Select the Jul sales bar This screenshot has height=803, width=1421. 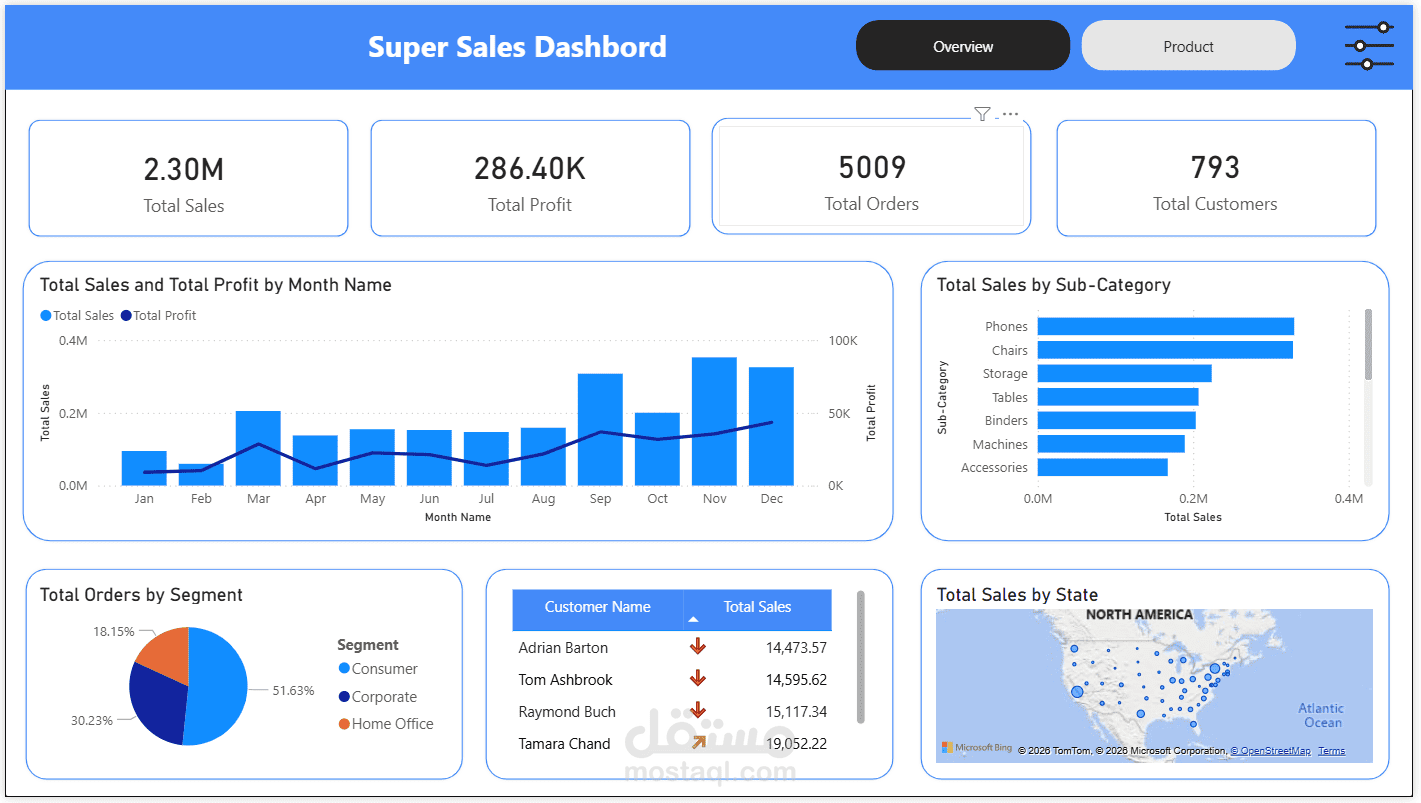(x=486, y=459)
